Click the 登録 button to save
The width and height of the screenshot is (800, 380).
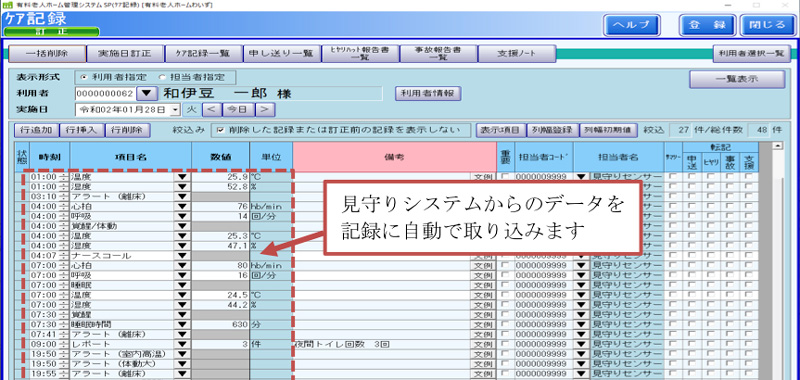(x=707, y=24)
